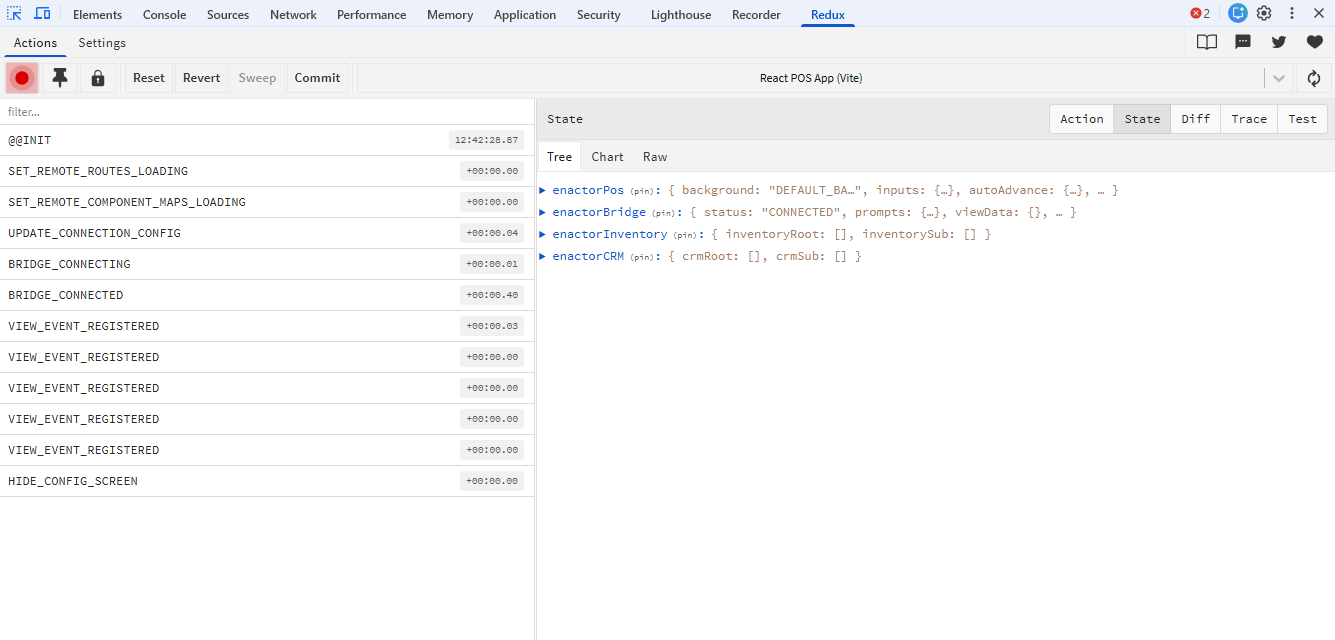Image resolution: width=1335 pixels, height=640 pixels.
Task: Open the Diff tab
Action: [x=1195, y=118]
